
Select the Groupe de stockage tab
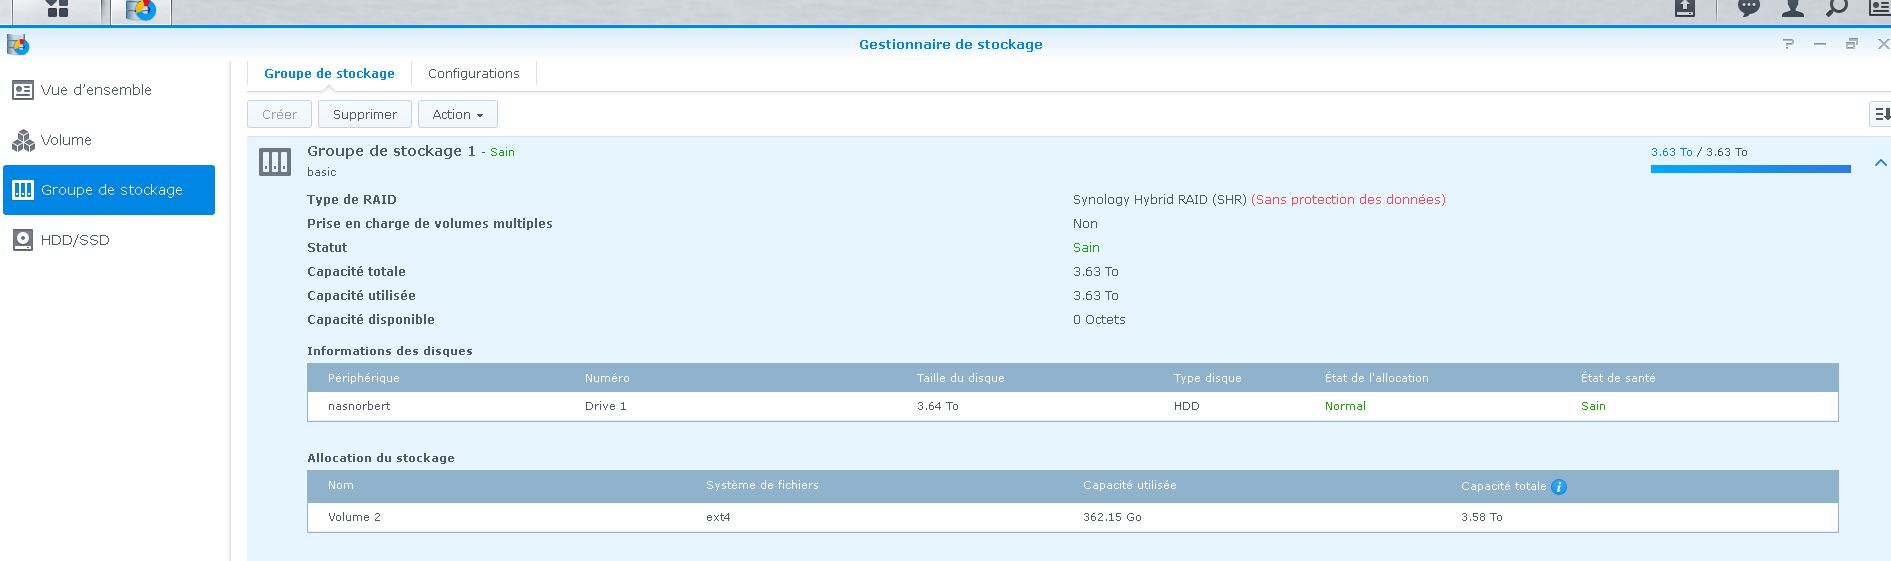point(329,73)
